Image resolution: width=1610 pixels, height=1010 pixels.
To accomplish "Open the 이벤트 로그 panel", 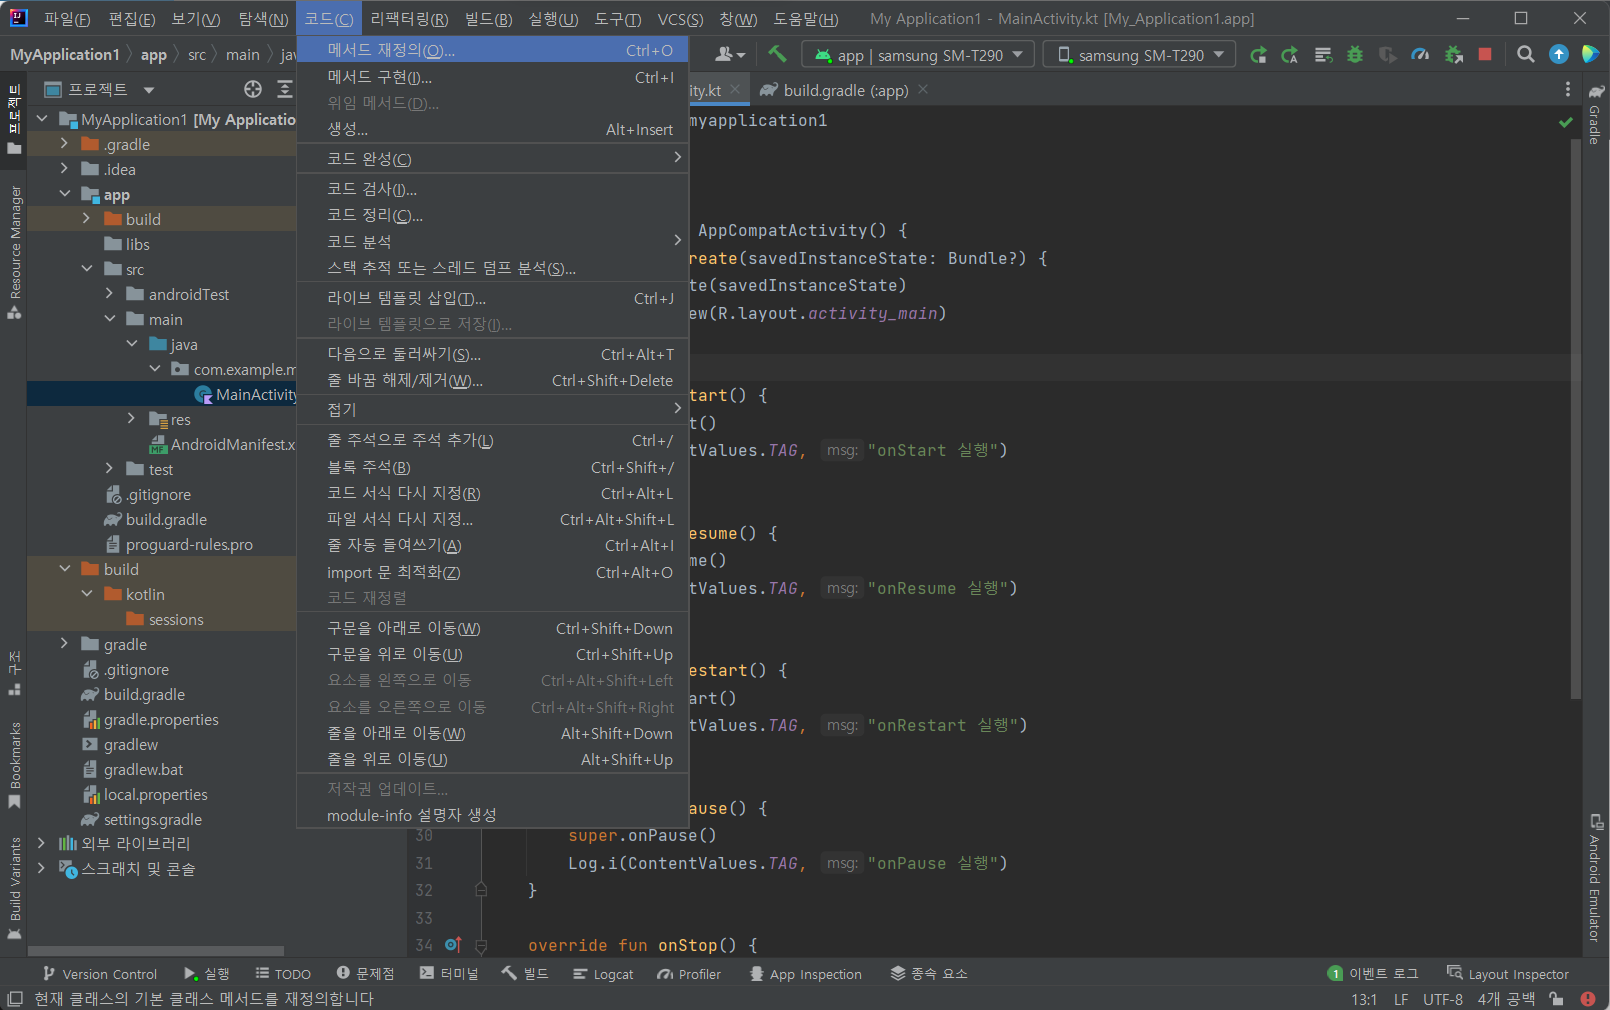I will [x=1373, y=974].
